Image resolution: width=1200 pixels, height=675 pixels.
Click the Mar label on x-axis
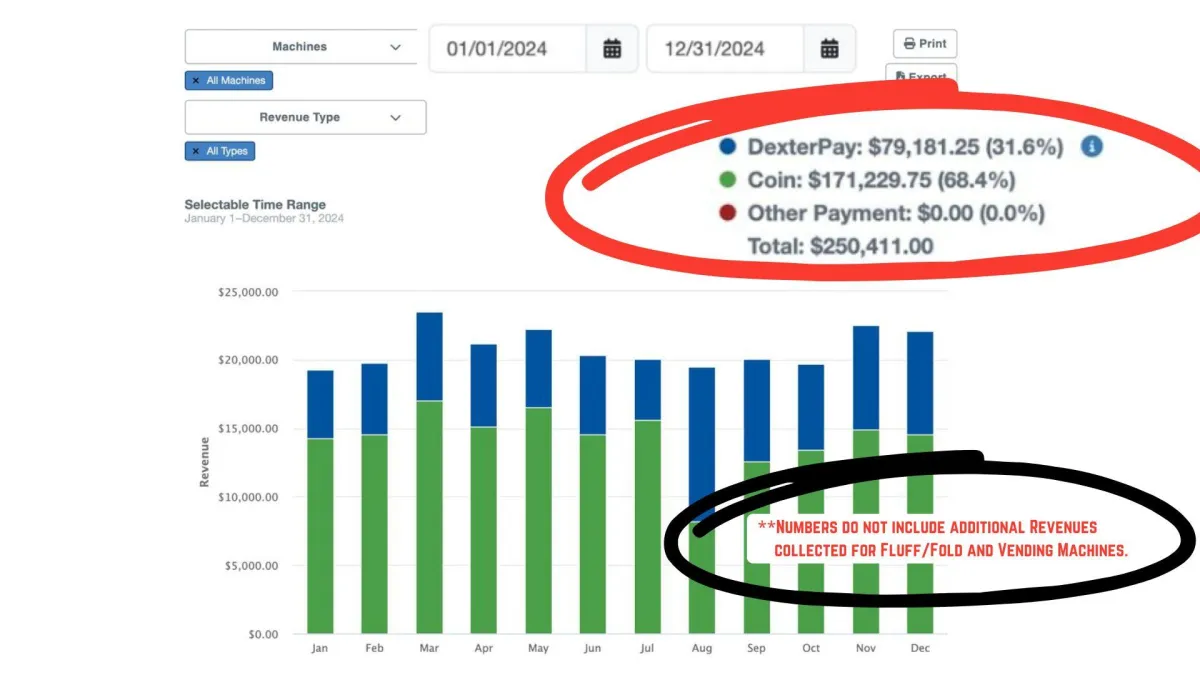click(x=429, y=649)
